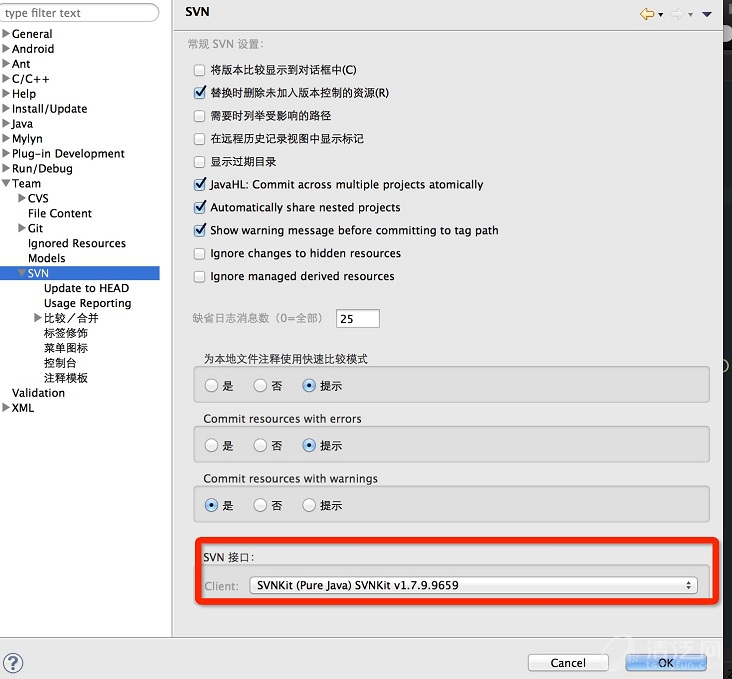Screen dimensions: 732x679
Task: Collapse the Team tree node
Action: [7, 184]
